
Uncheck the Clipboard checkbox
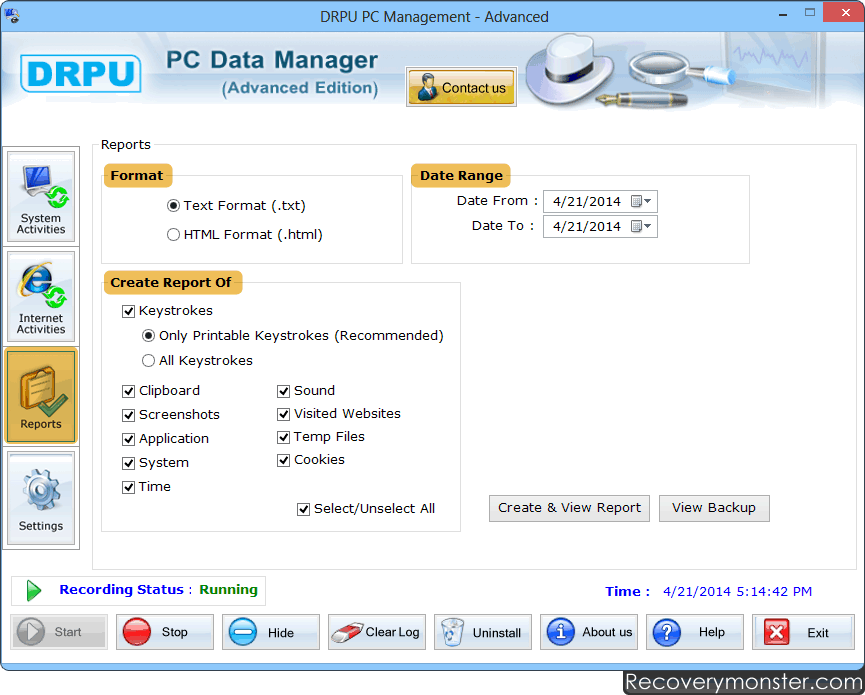click(x=129, y=391)
